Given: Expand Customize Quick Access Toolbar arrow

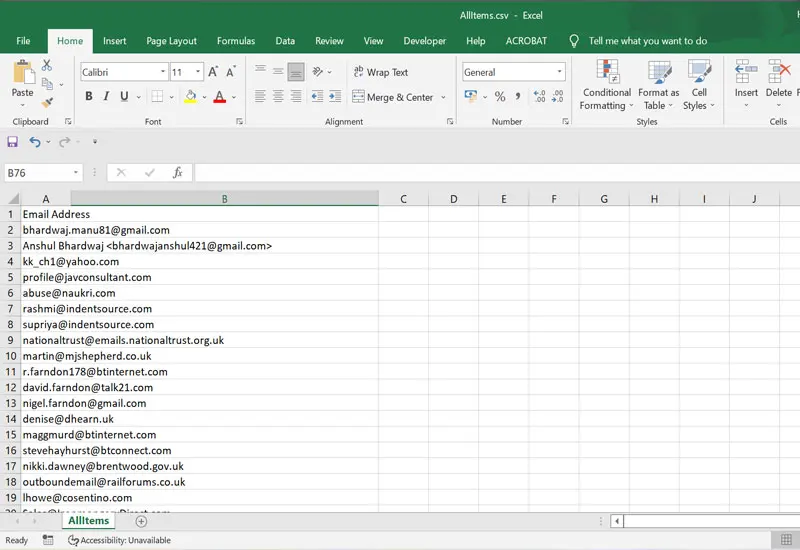Looking at the screenshot, I should (95, 141).
